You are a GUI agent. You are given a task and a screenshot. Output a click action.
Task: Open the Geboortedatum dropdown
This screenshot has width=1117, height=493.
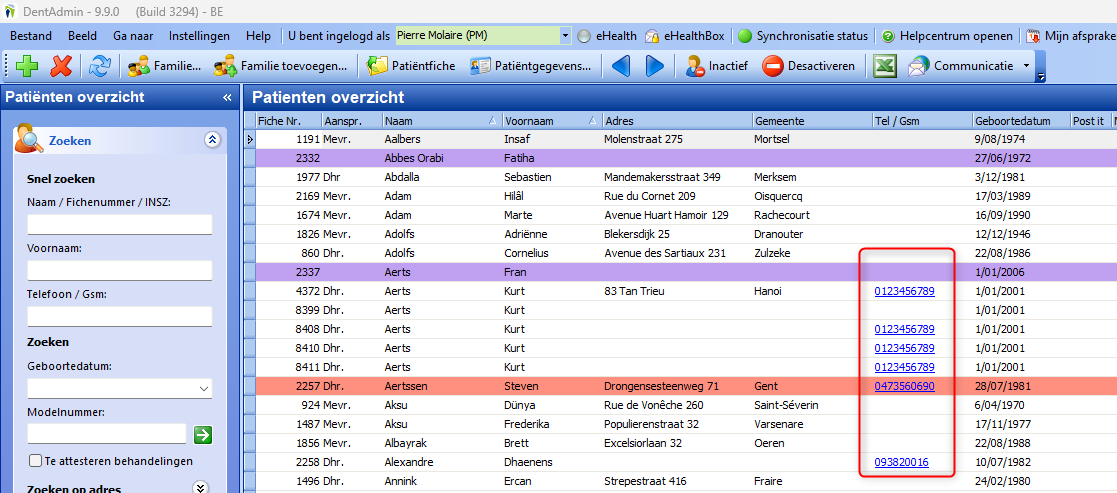(204, 388)
